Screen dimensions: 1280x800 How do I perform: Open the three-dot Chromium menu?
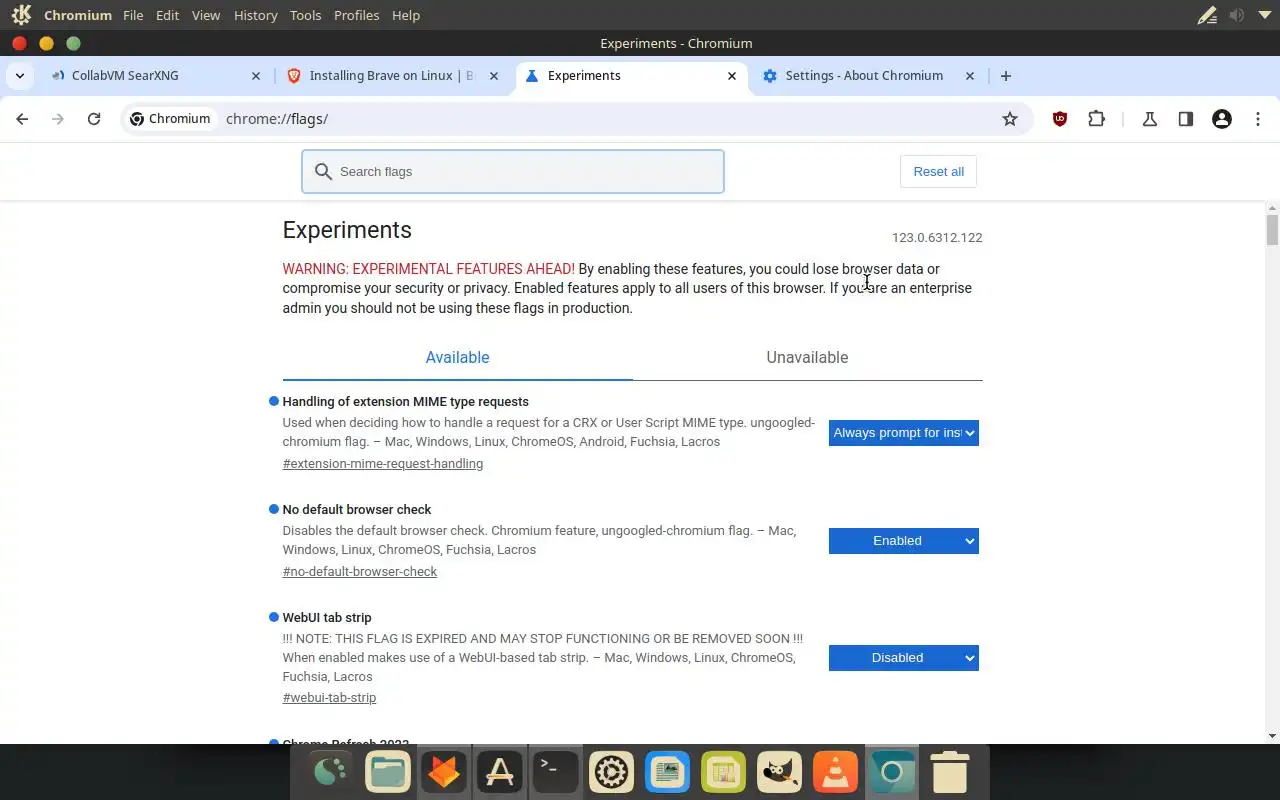click(1258, 119)
